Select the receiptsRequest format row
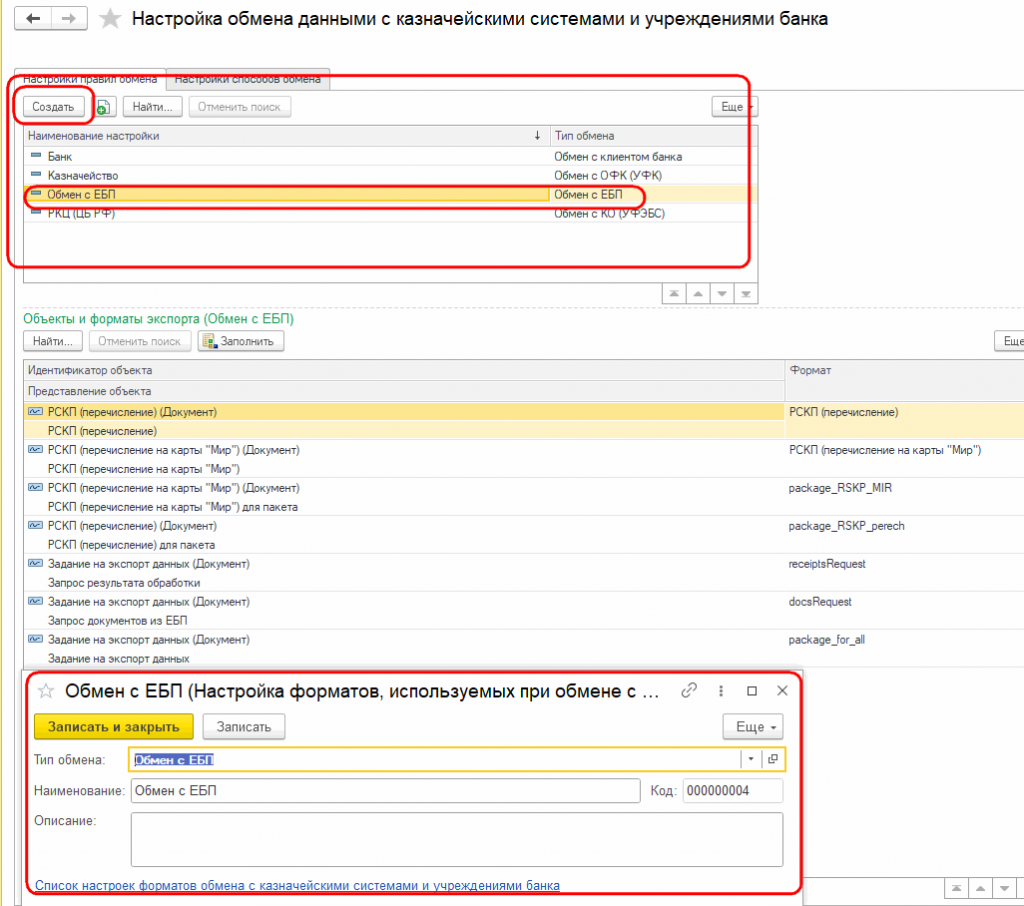1024x906 pixels. pyautogui.click(x=524, y=573)
